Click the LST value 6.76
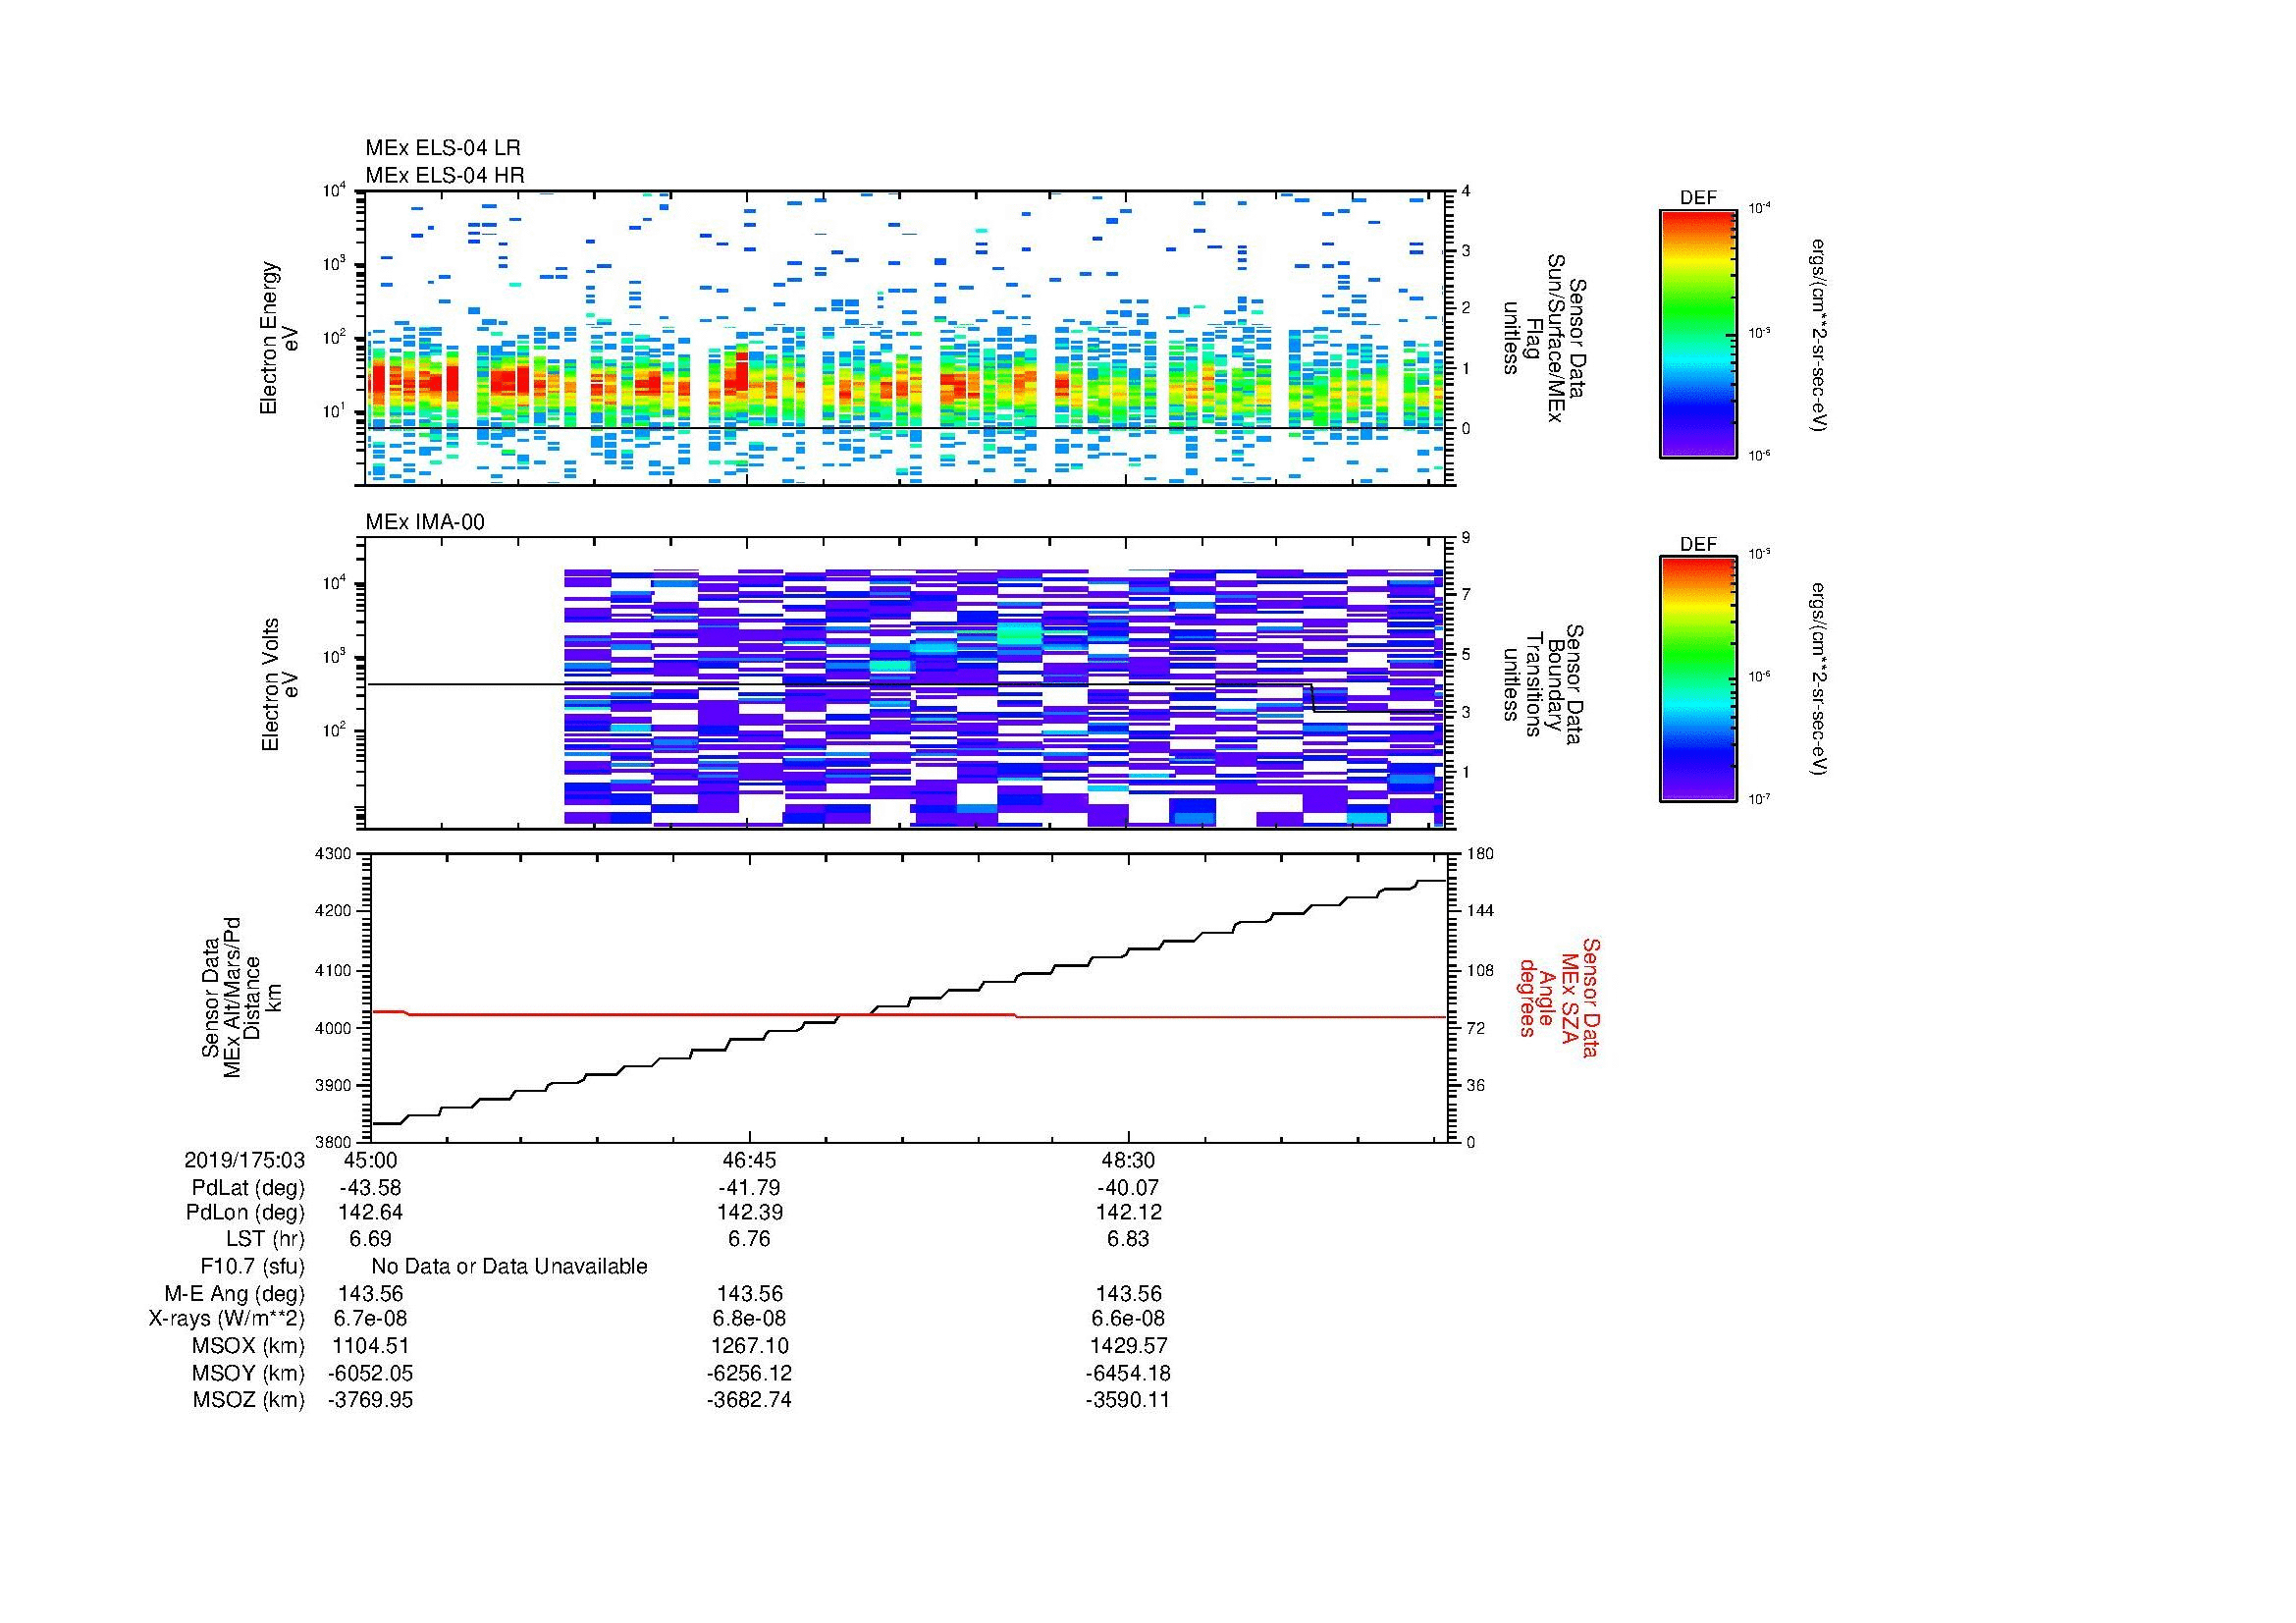The width and height of the screenshot is (2296, 1623). click(749, 1238)
